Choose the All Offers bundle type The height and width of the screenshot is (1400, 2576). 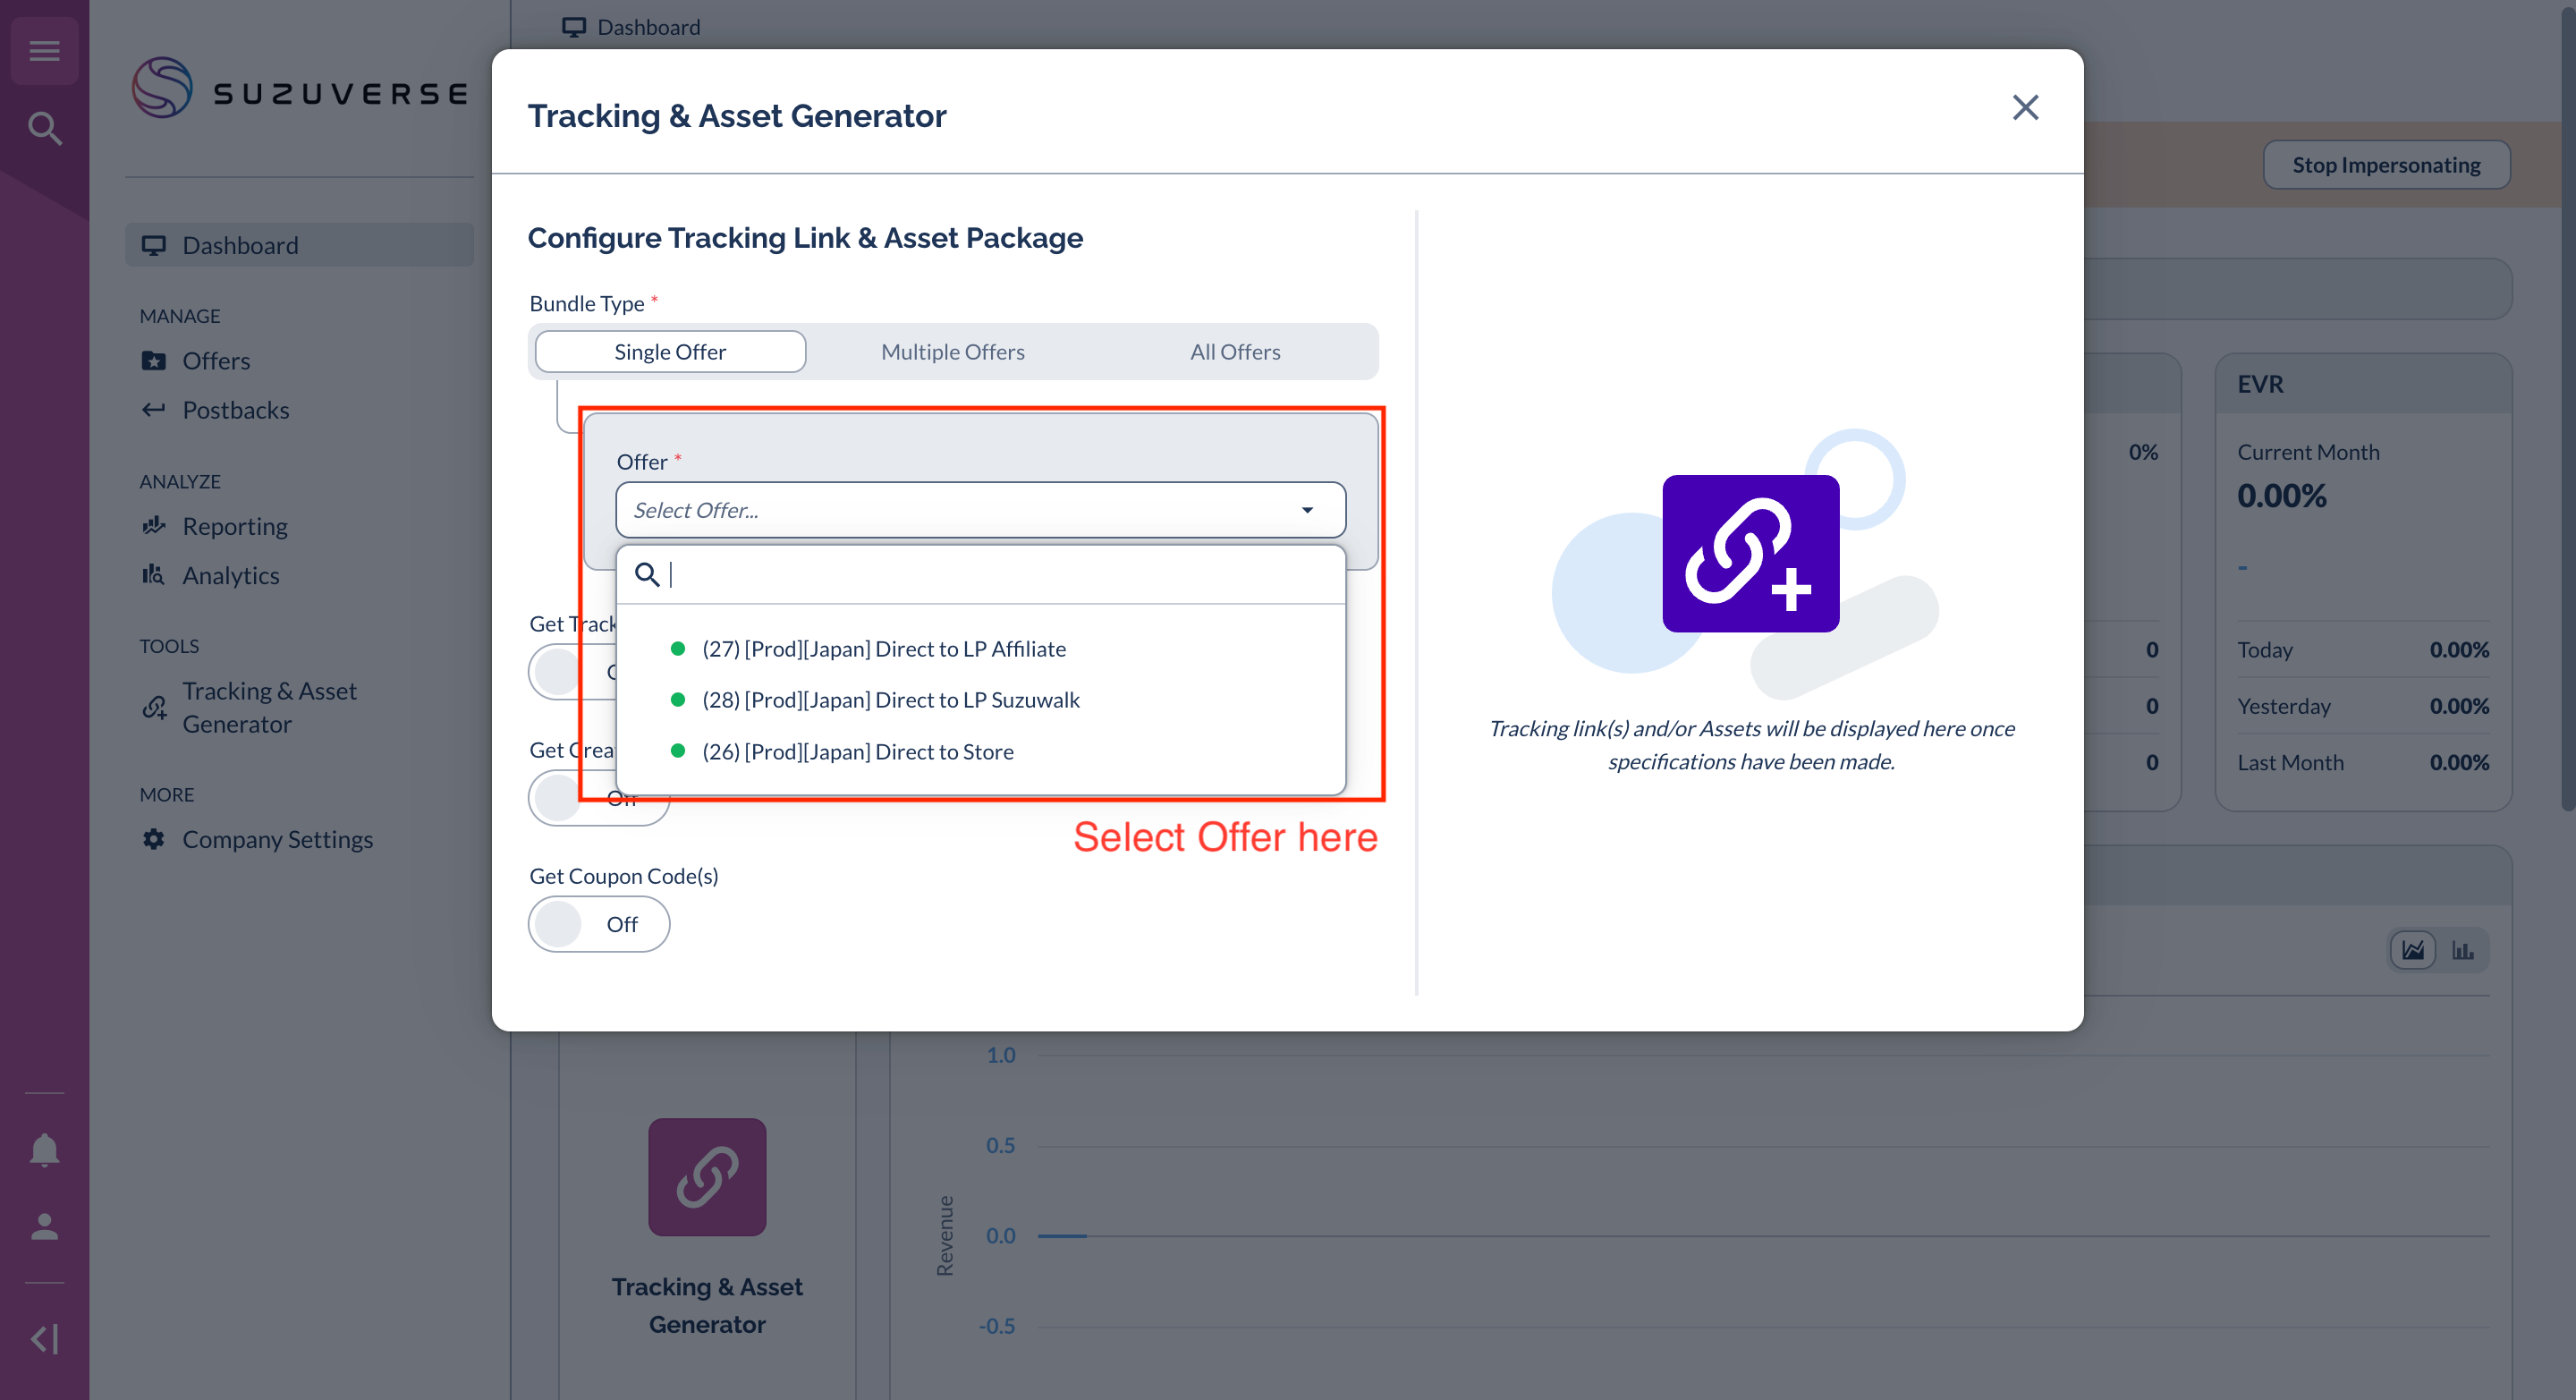[x=1234, y=352]
